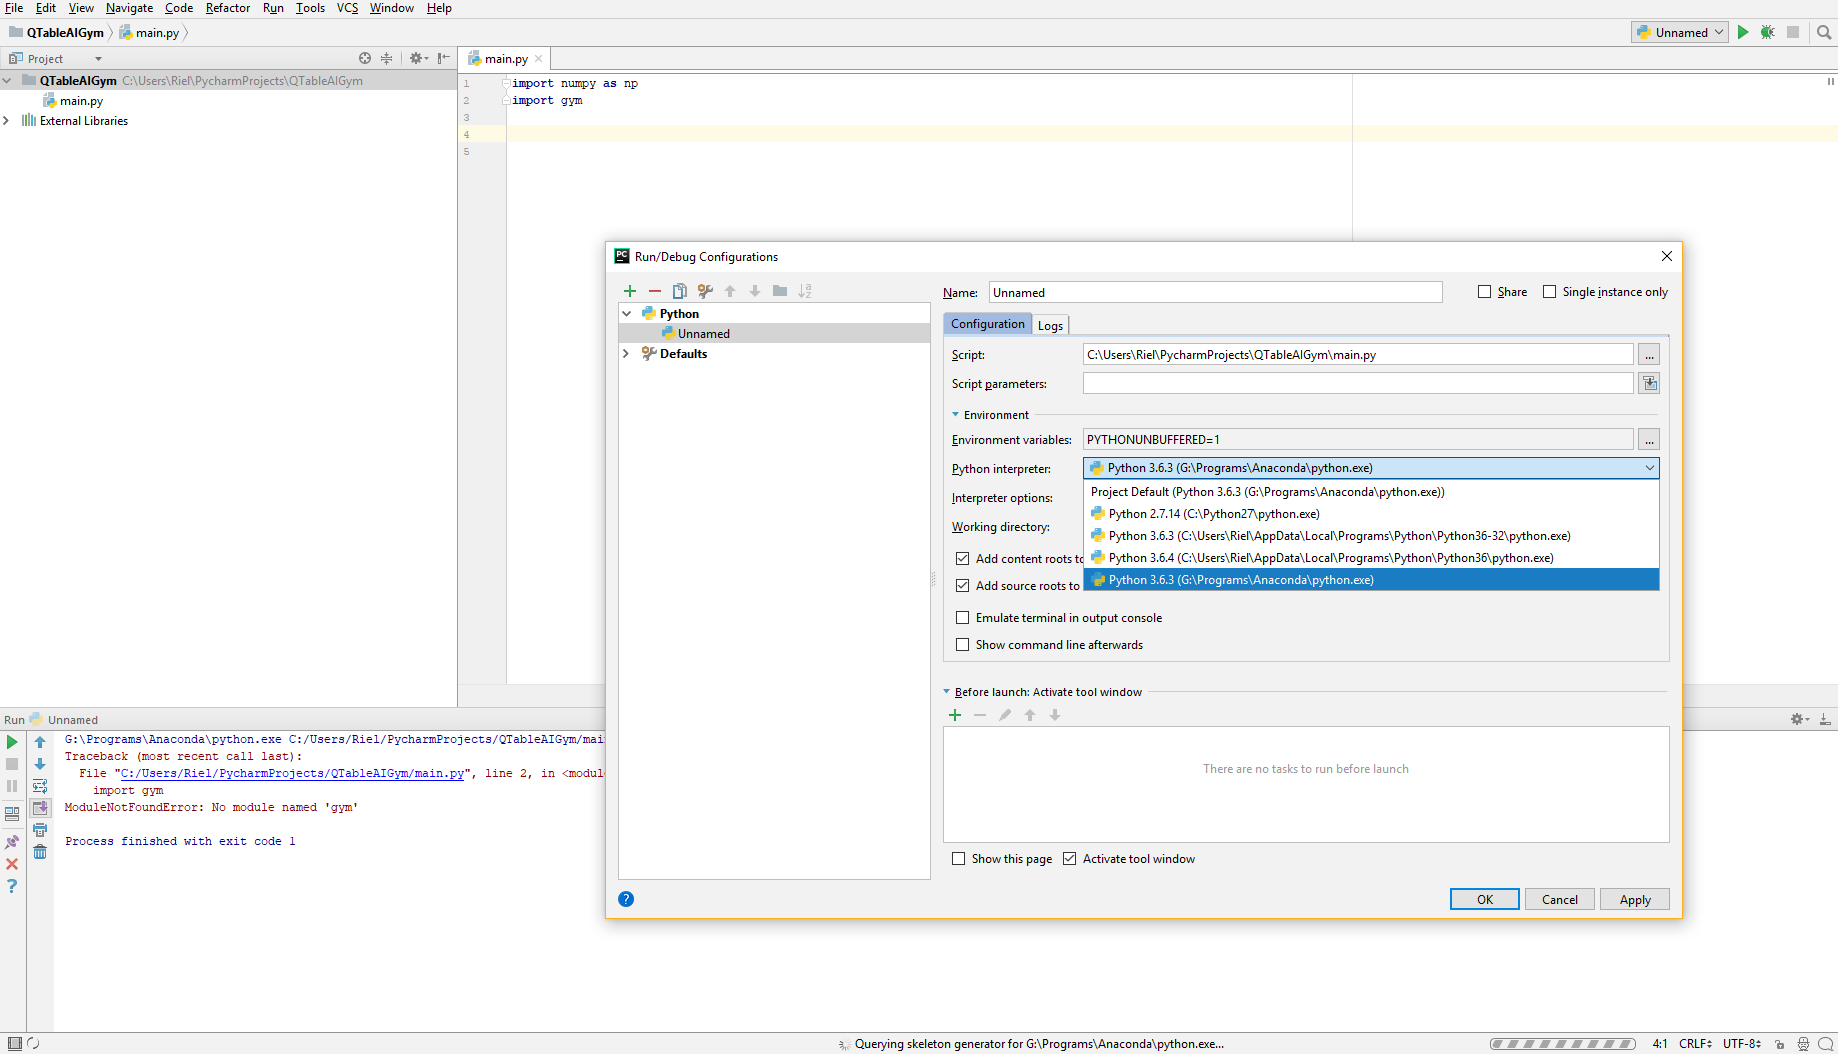Image resolution: width=1838 pixels, height=1054 pixels.
Task: Sort configurations alphabetically
Action: coord(805,291)
